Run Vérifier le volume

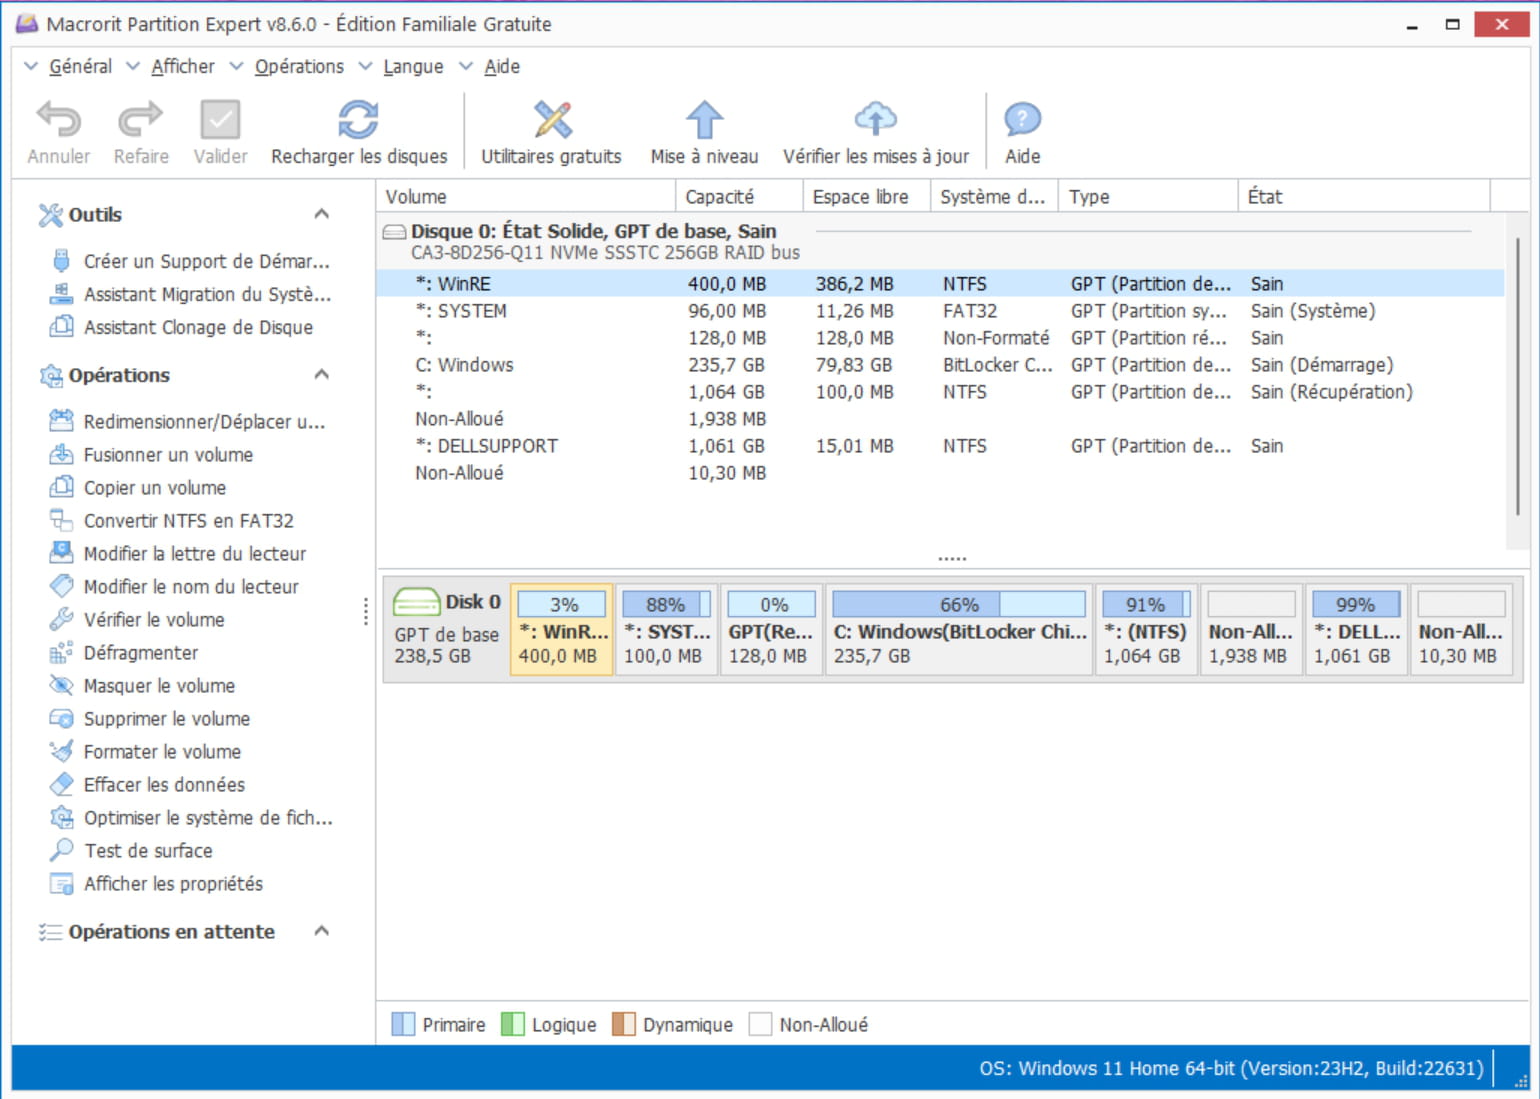138,620
